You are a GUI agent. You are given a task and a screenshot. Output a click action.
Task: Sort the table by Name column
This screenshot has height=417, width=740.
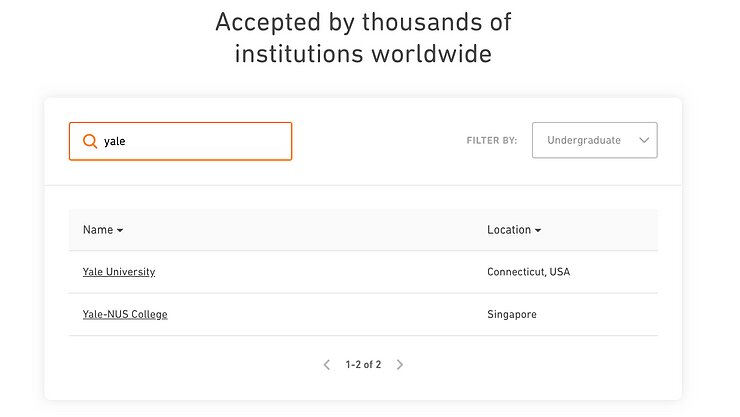point(98,230)
